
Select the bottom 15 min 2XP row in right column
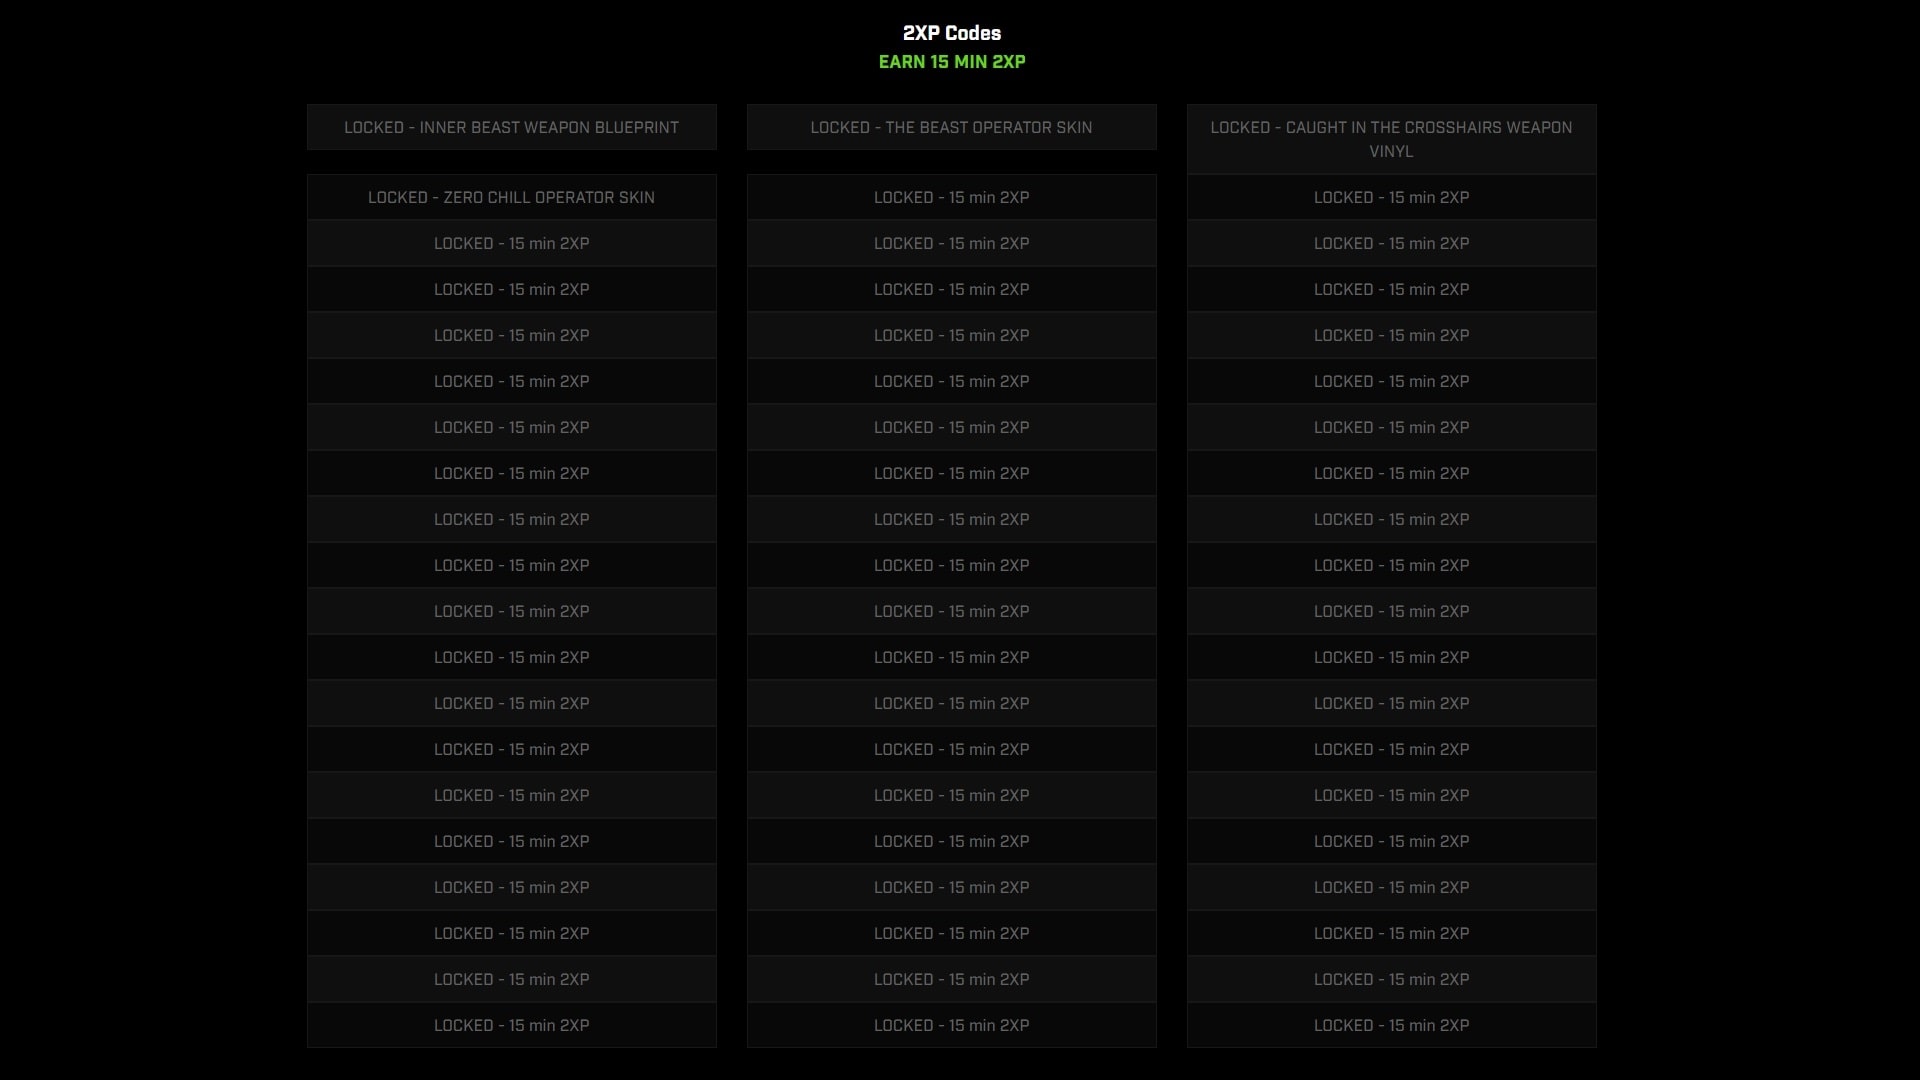tap(1391, 1025)
